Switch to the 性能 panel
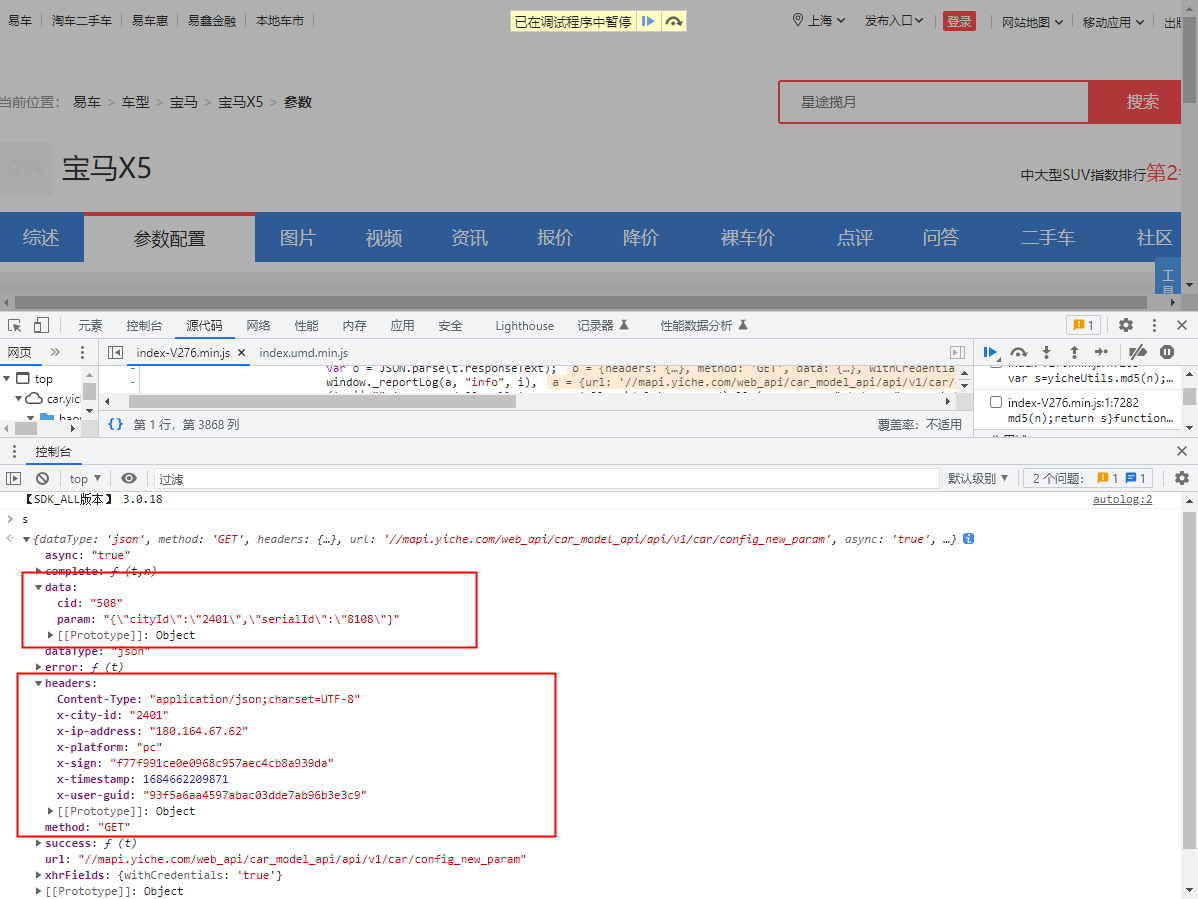 [306, 325]
